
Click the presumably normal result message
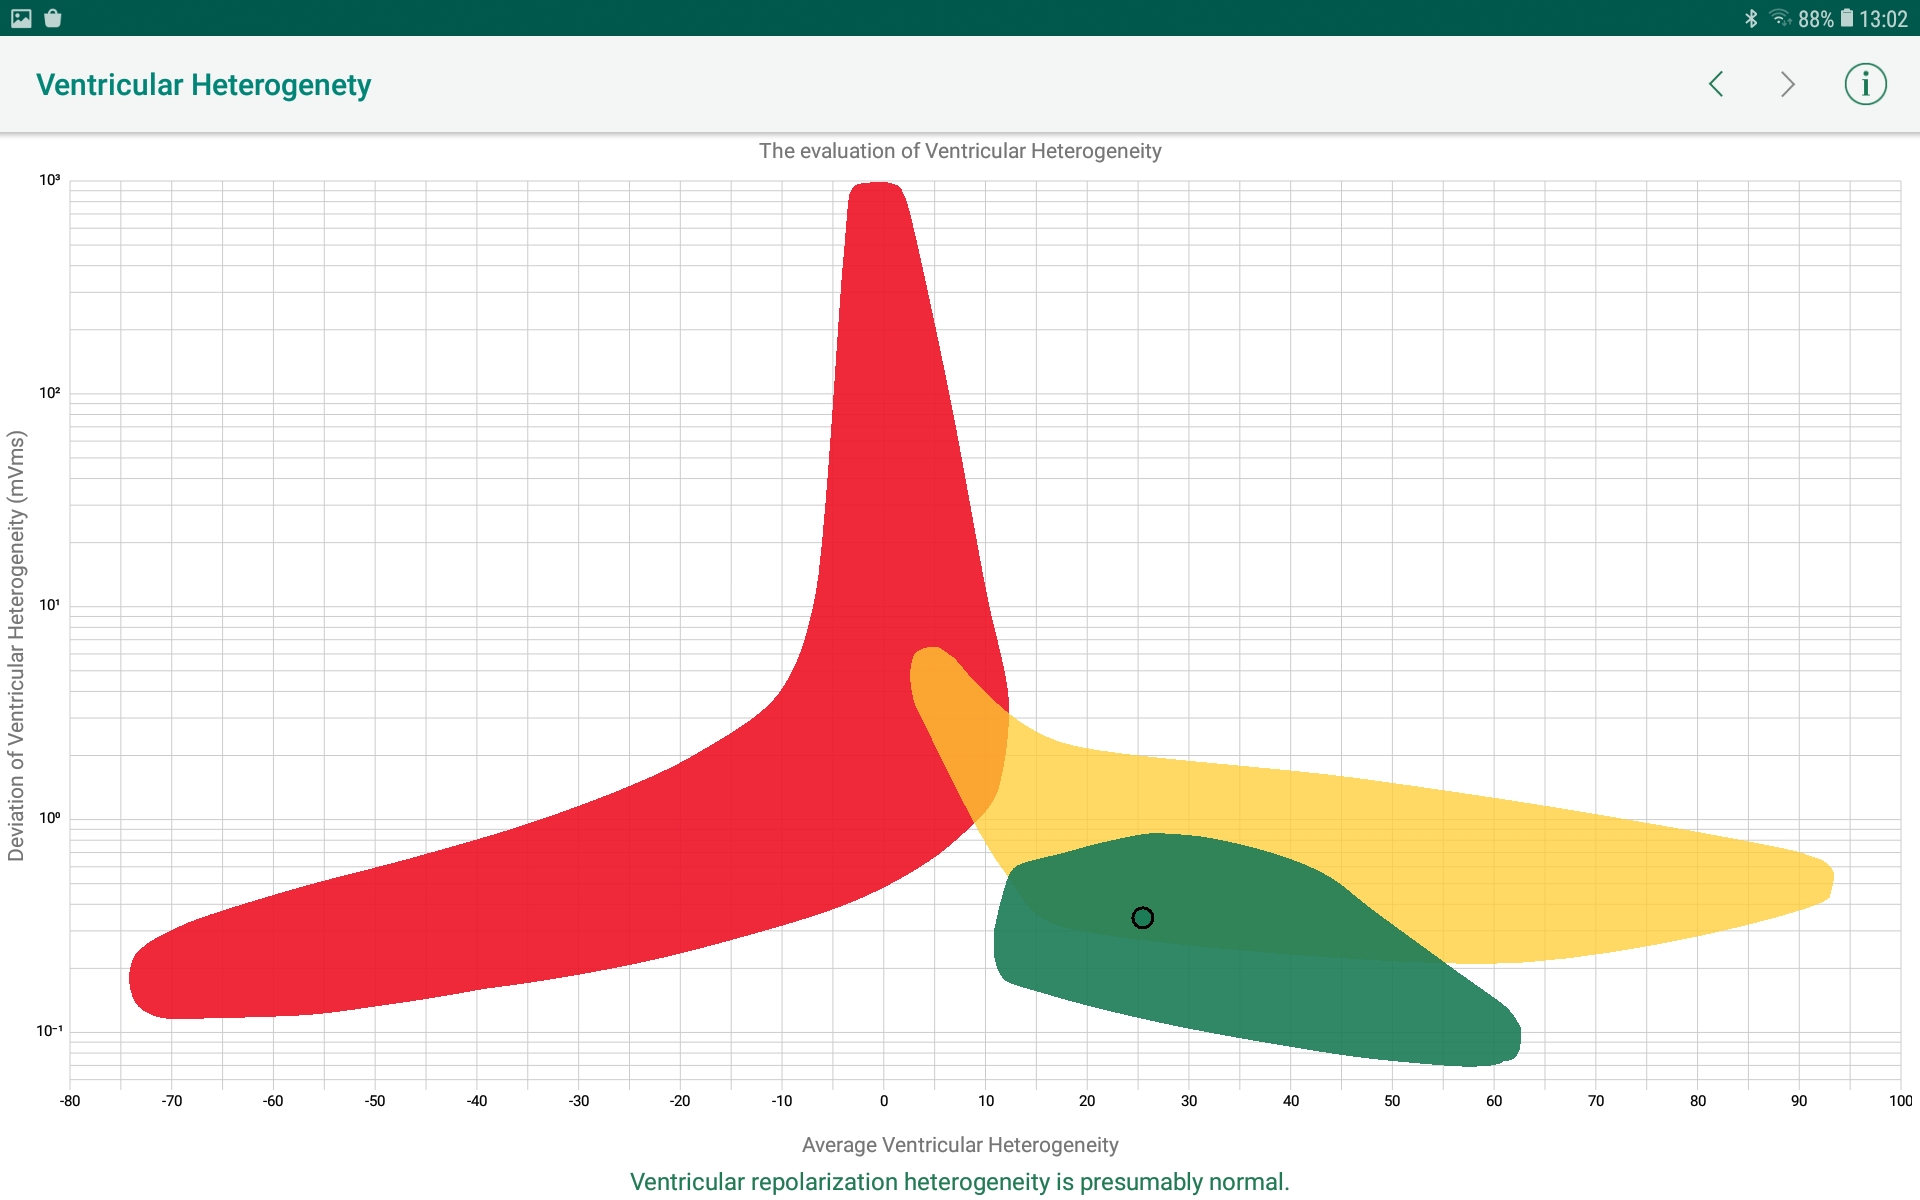click(x=960, y=1182)
